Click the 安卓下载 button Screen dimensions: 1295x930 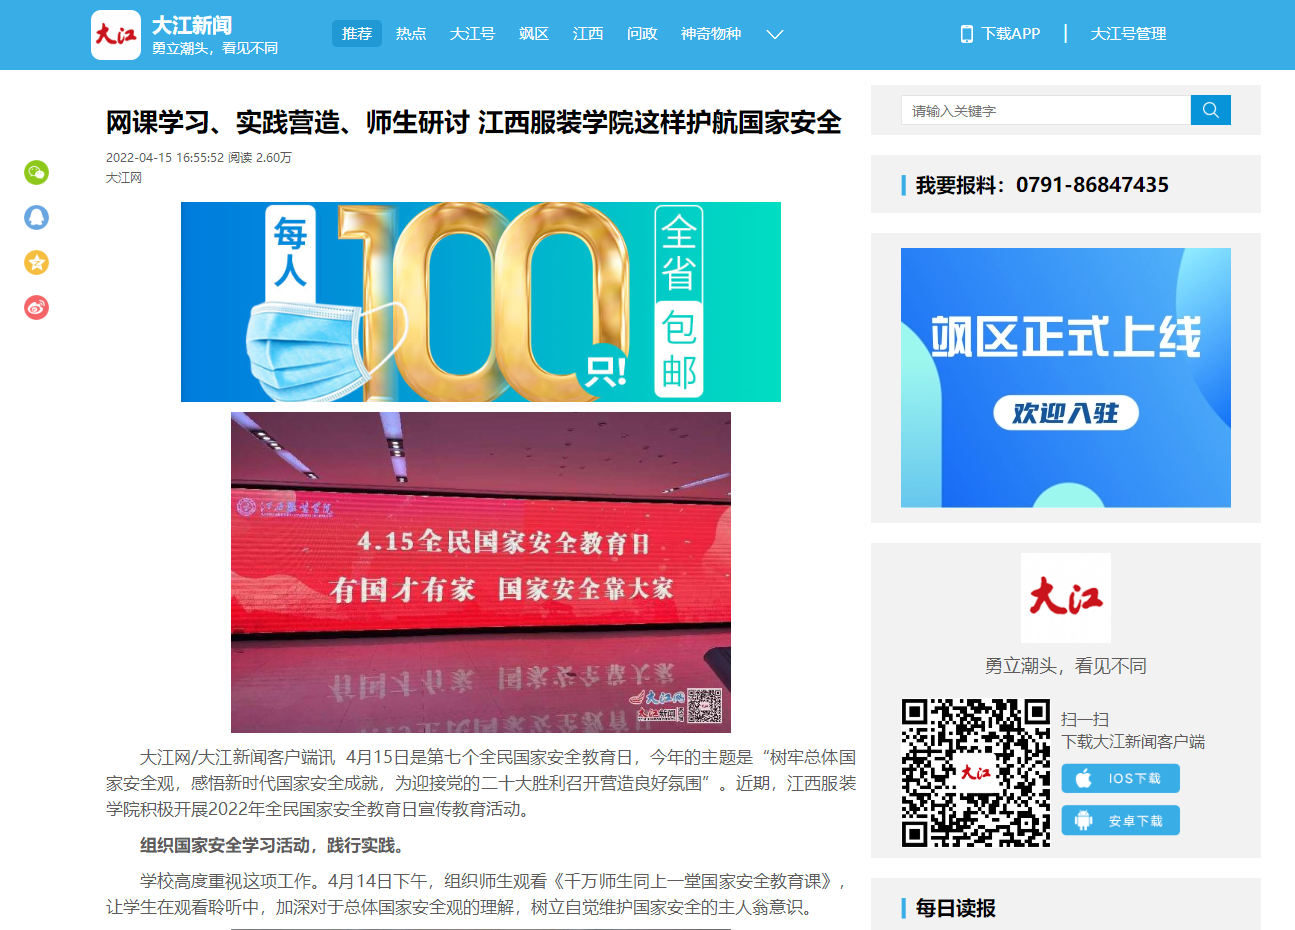click(x=1120, y=821)
